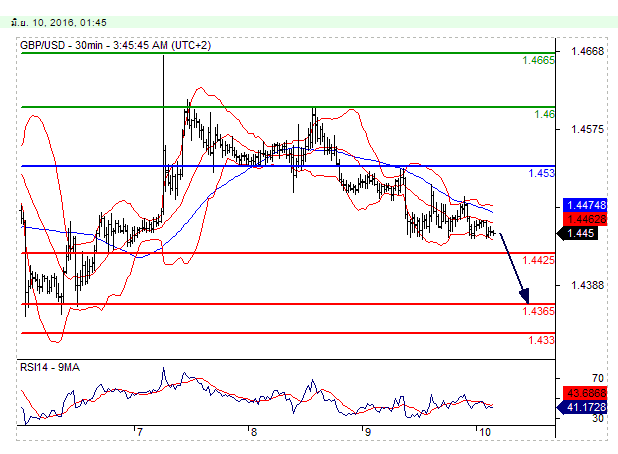
Task: Click the red 1.44628 price tag
Action: tap(585, 219)
